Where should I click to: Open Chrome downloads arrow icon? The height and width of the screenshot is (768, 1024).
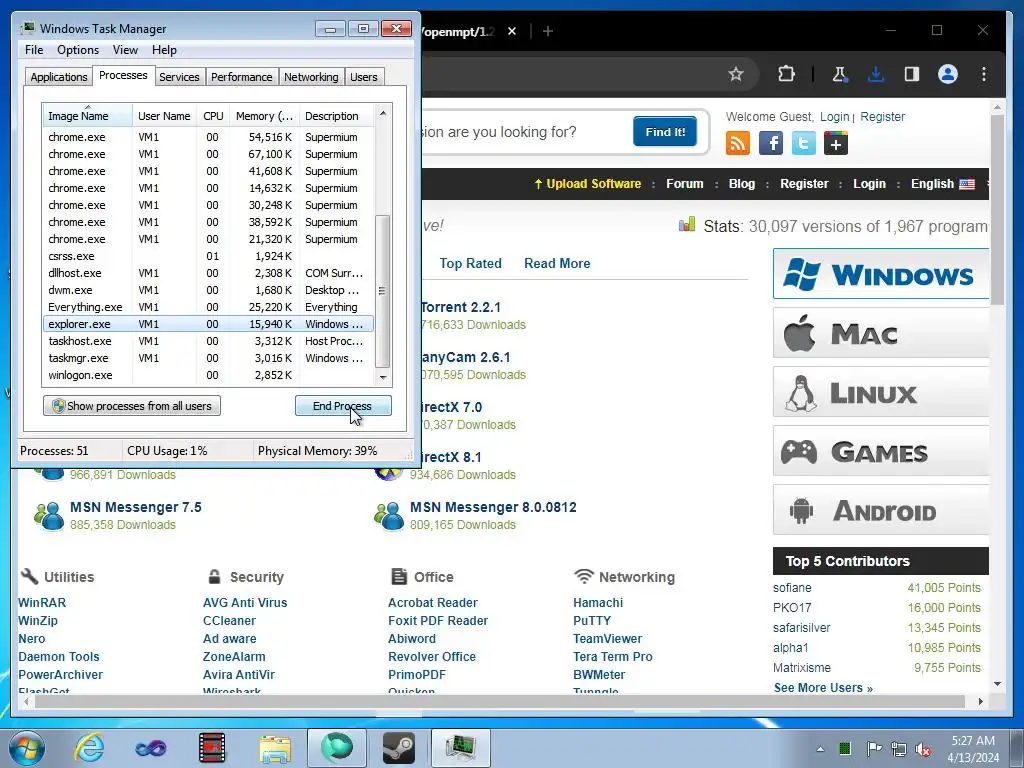(876, 74)
